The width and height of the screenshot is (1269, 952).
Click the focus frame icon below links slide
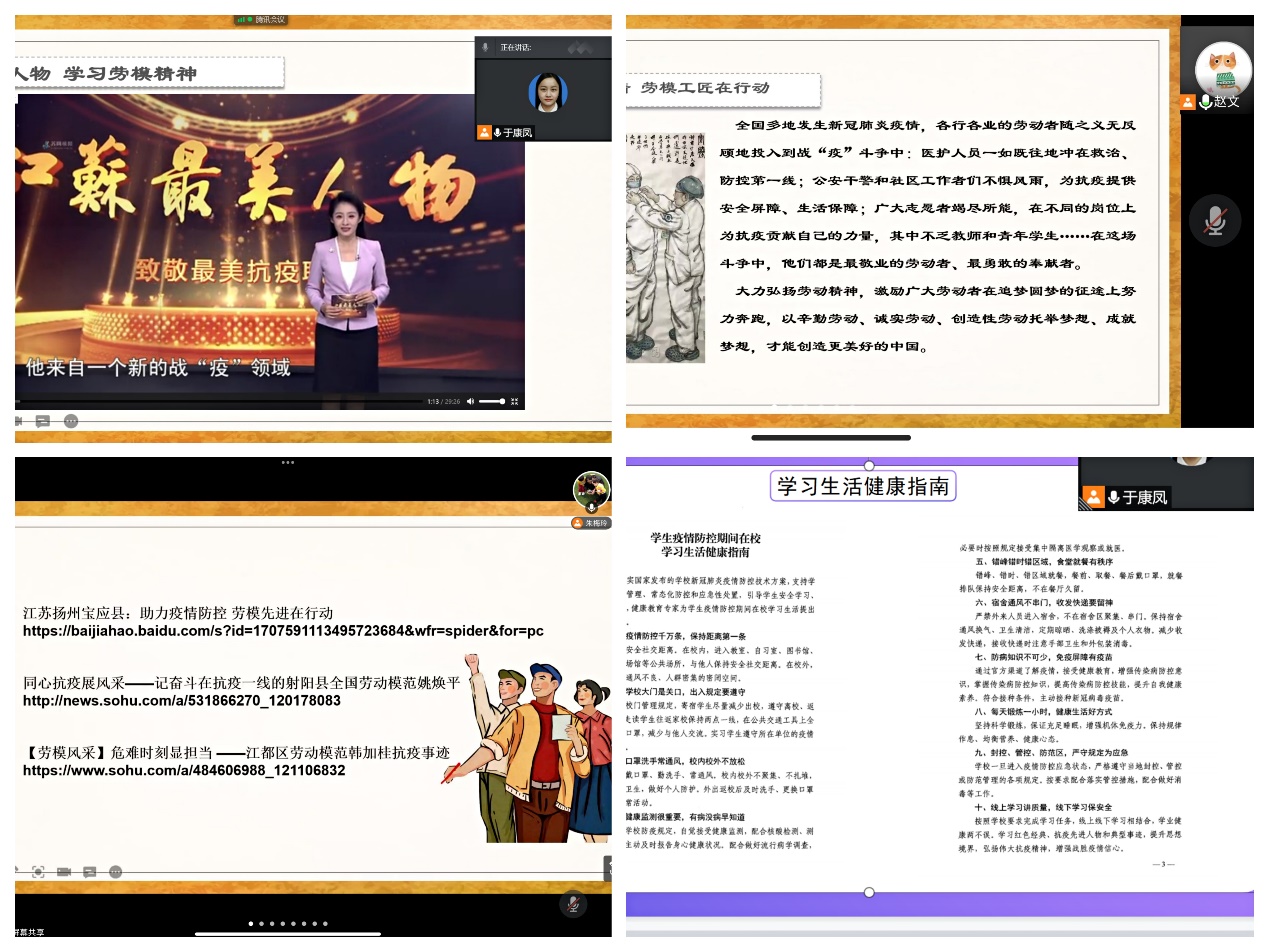[x=38, y=871]
